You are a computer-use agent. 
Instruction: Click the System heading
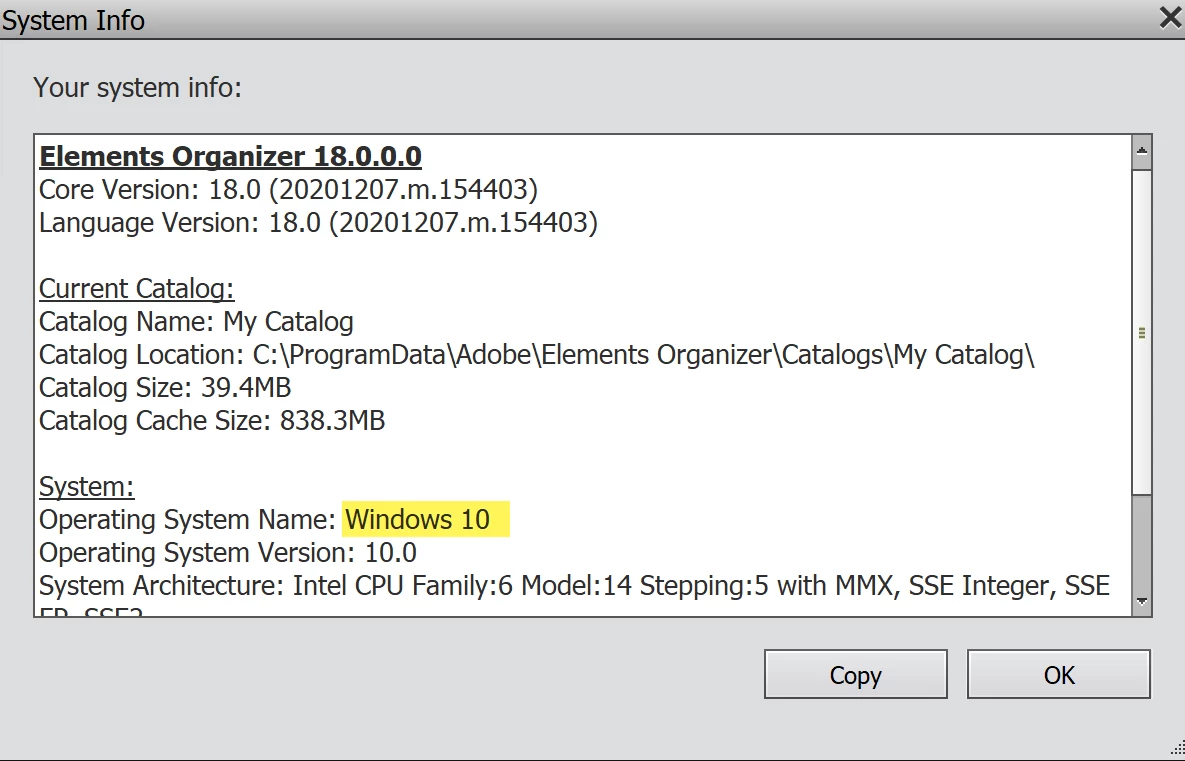click(87, 487)
